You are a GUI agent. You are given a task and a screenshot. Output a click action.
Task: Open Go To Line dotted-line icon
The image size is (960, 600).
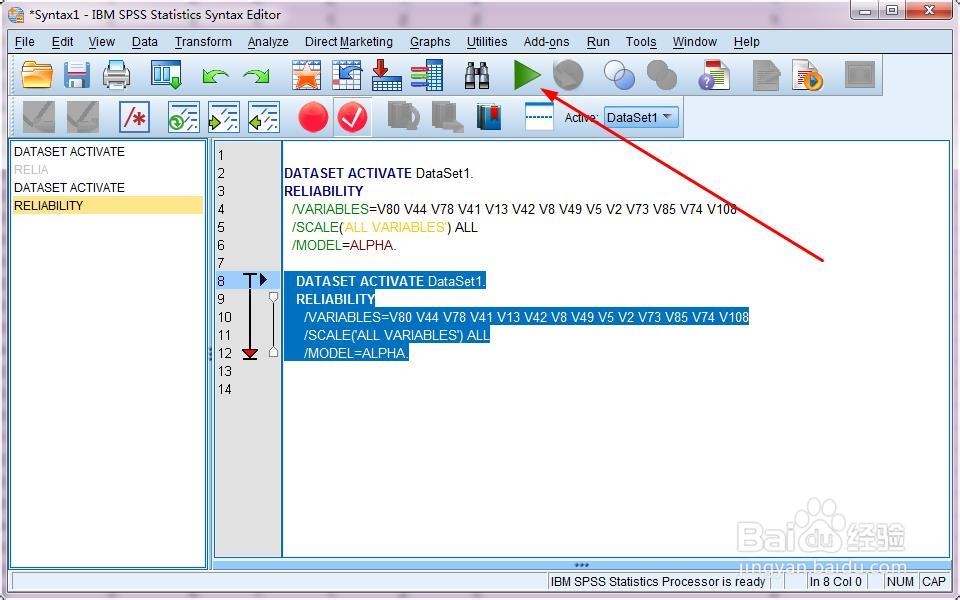pyautogui.click(x=539, y=116)
